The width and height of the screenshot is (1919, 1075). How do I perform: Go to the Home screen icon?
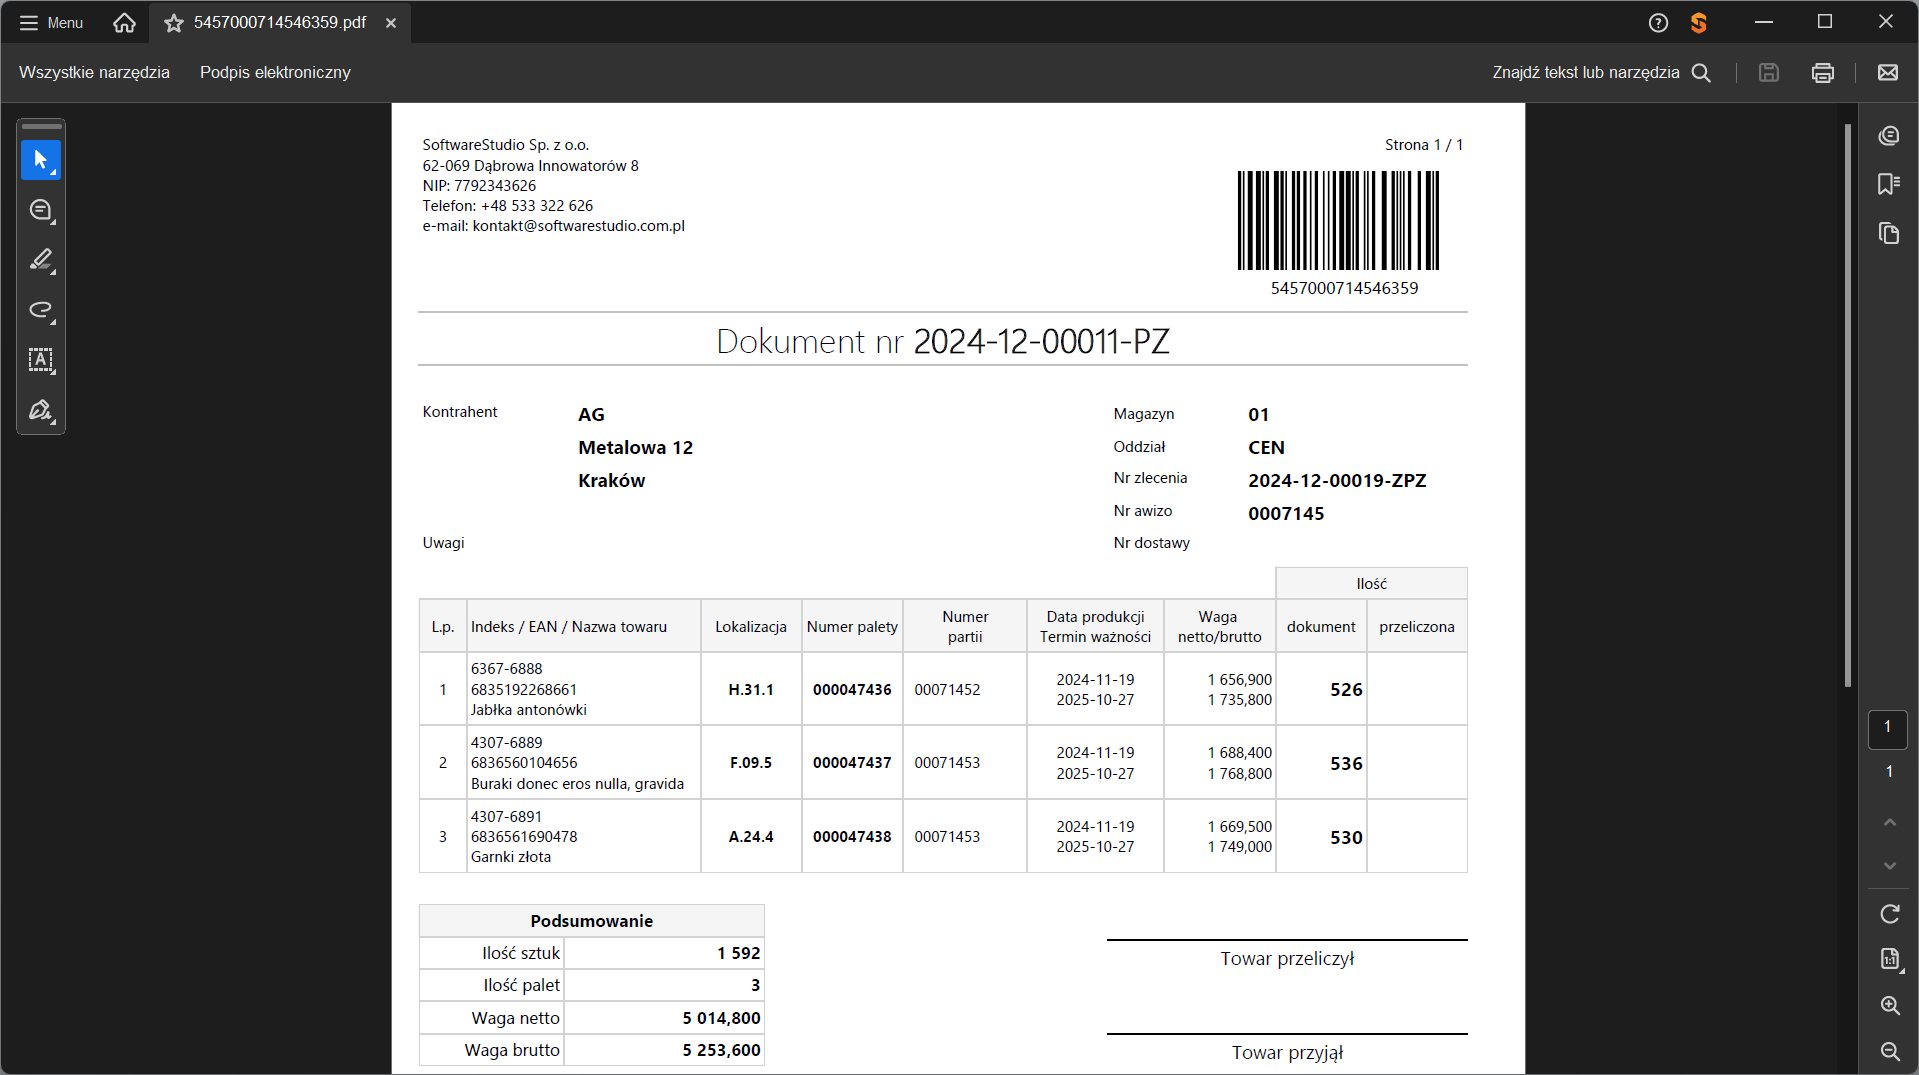click(x=124, y=22)
